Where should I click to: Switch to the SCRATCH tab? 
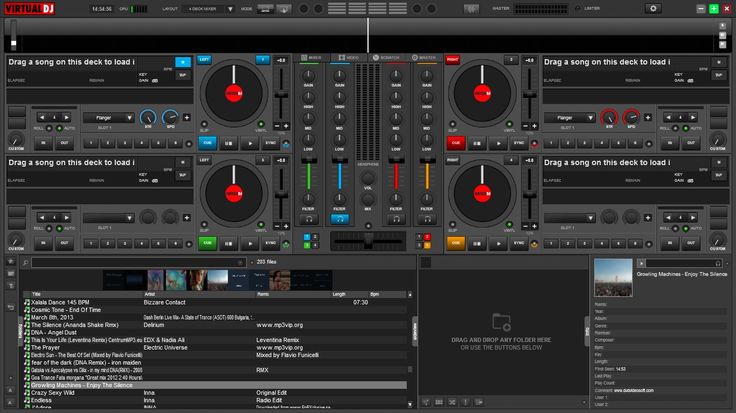tap(387, 58)
